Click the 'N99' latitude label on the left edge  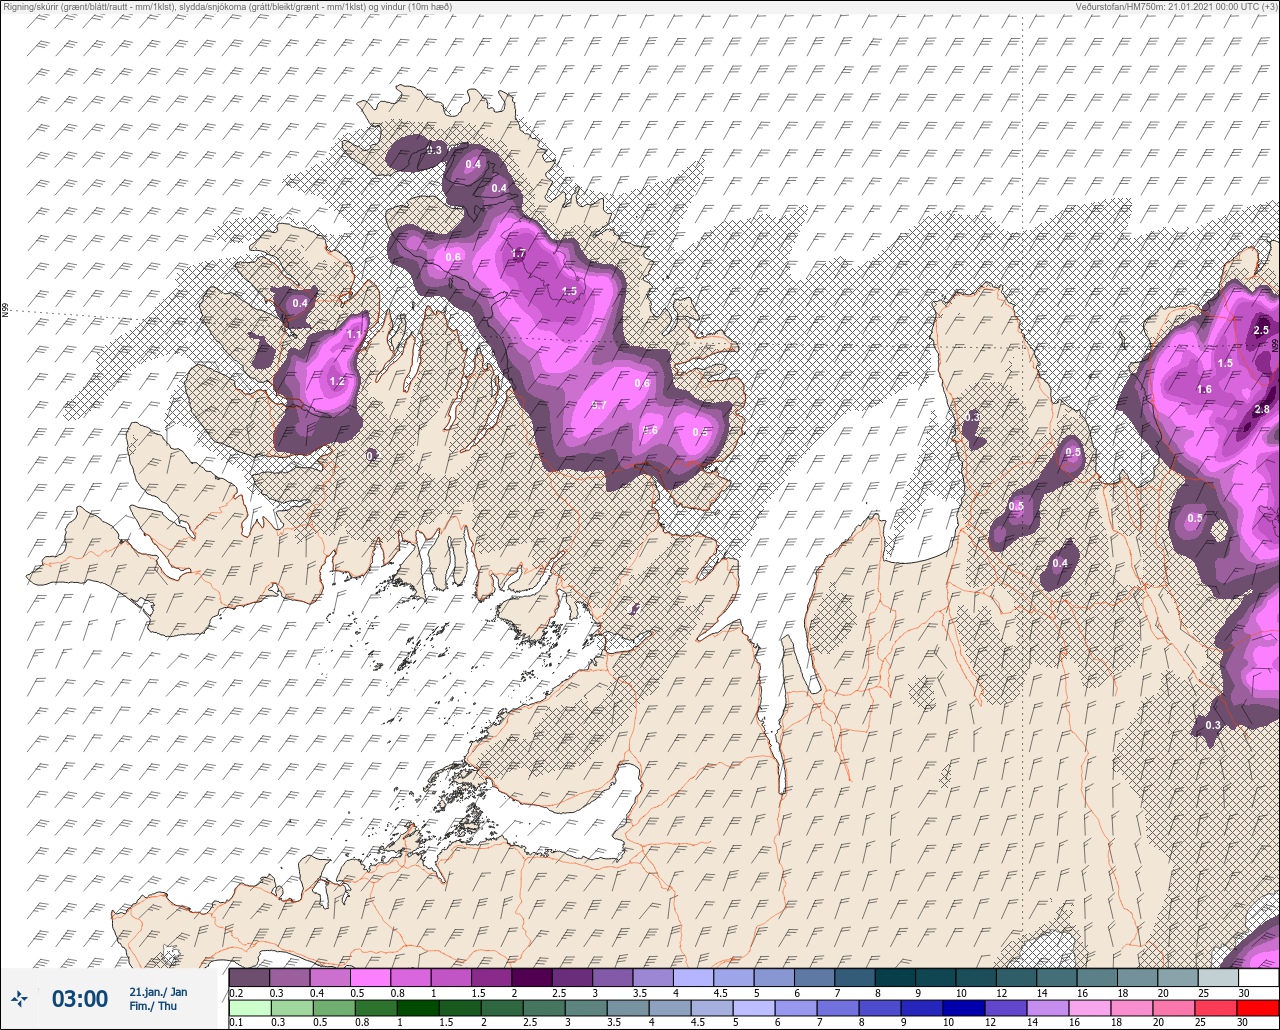click(5, 311)
